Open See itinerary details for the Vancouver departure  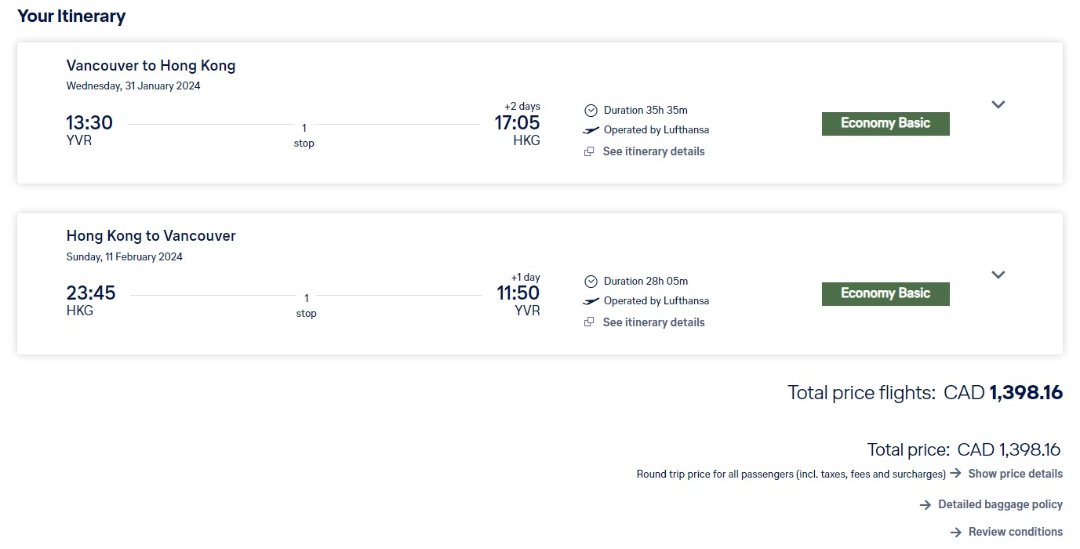coord(653,152)
